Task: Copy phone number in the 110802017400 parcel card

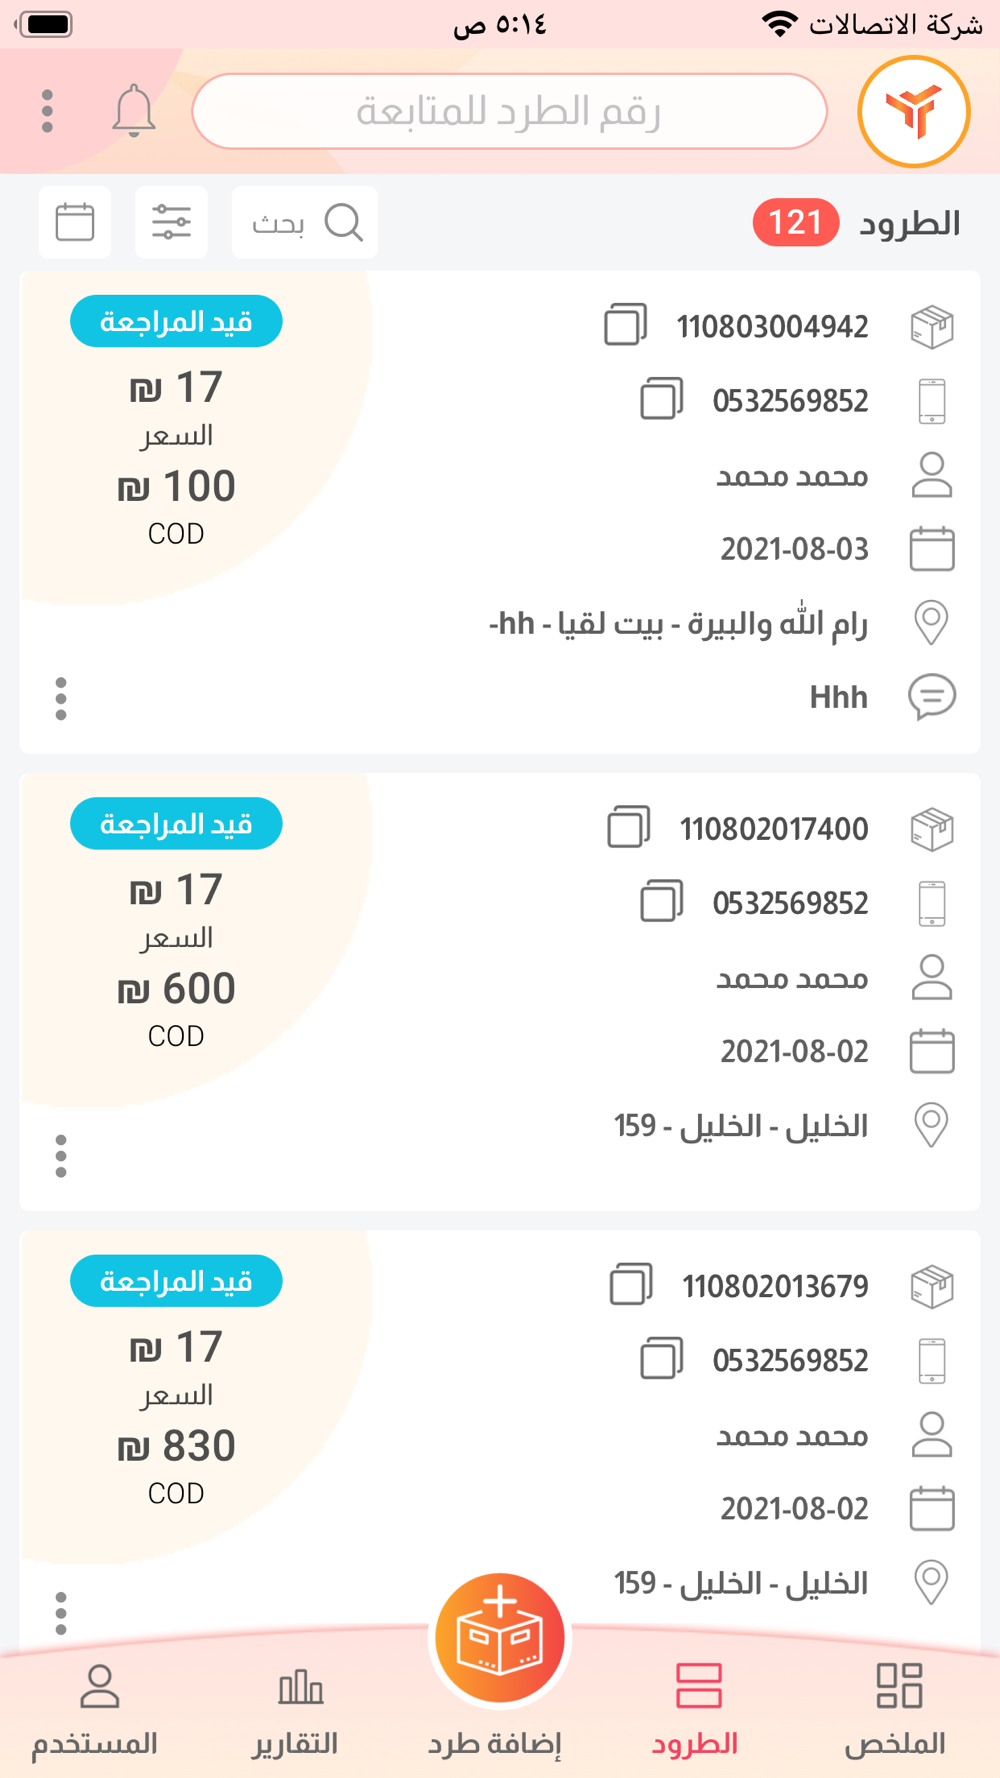Action: [x=661, y=902]
